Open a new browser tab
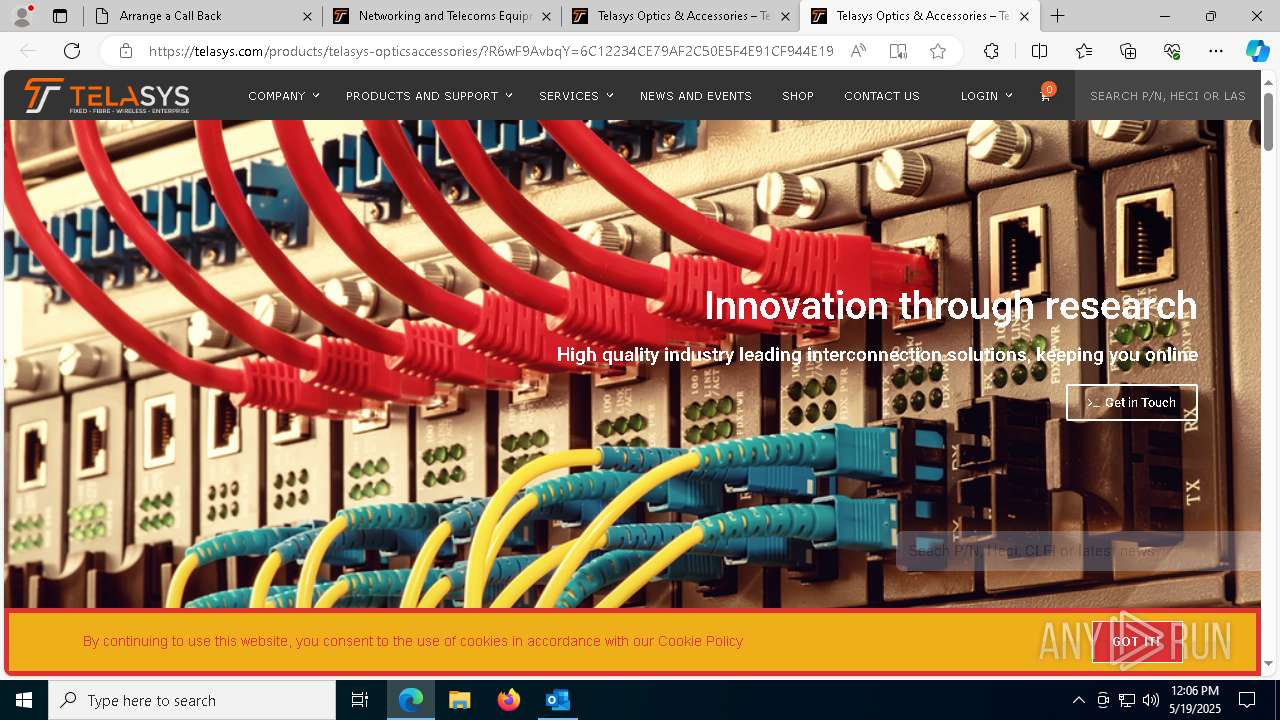This screenshot has height=720, width=1280. coord(1057,16)
